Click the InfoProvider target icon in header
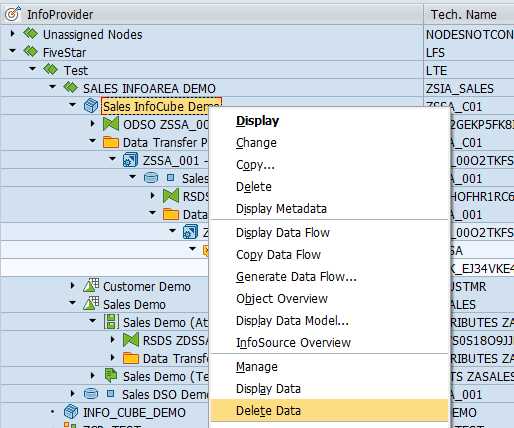Viewport: 514px width, 428px height. pos(13,14)
